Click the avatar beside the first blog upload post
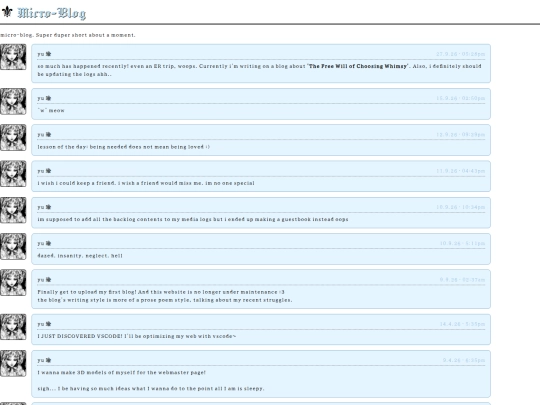Viewport: 540px width, 405px height. (x=13, y=282)
